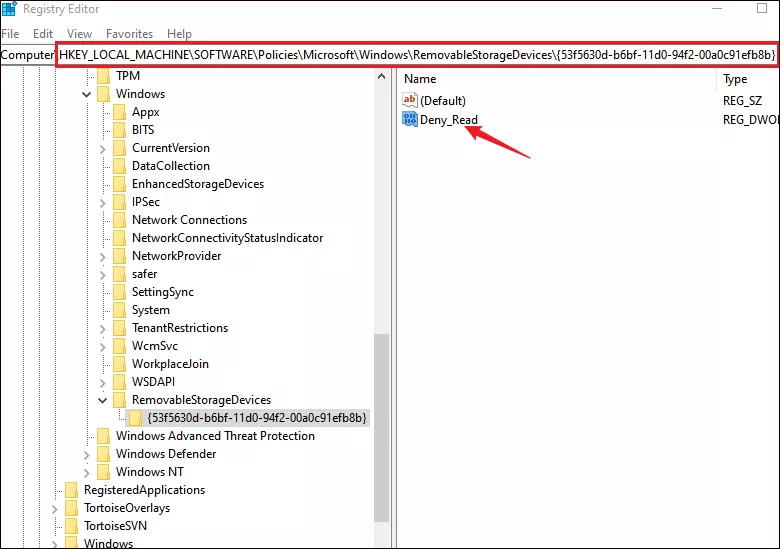
Task: Select the DataCollection key label
Action: tap(171, 166)
